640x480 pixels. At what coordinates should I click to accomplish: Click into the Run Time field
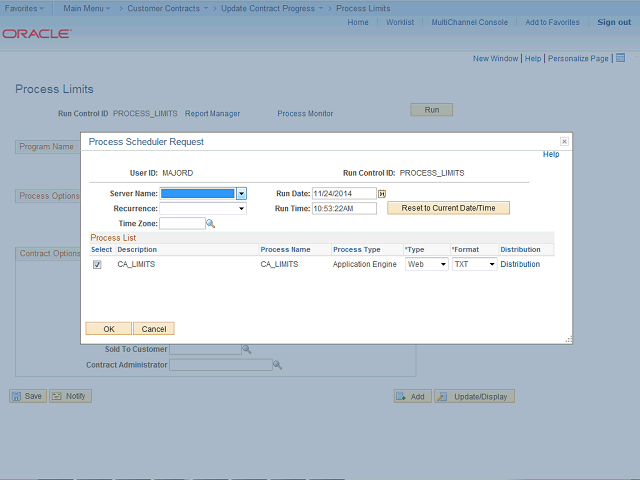click(x=343, y=209)
